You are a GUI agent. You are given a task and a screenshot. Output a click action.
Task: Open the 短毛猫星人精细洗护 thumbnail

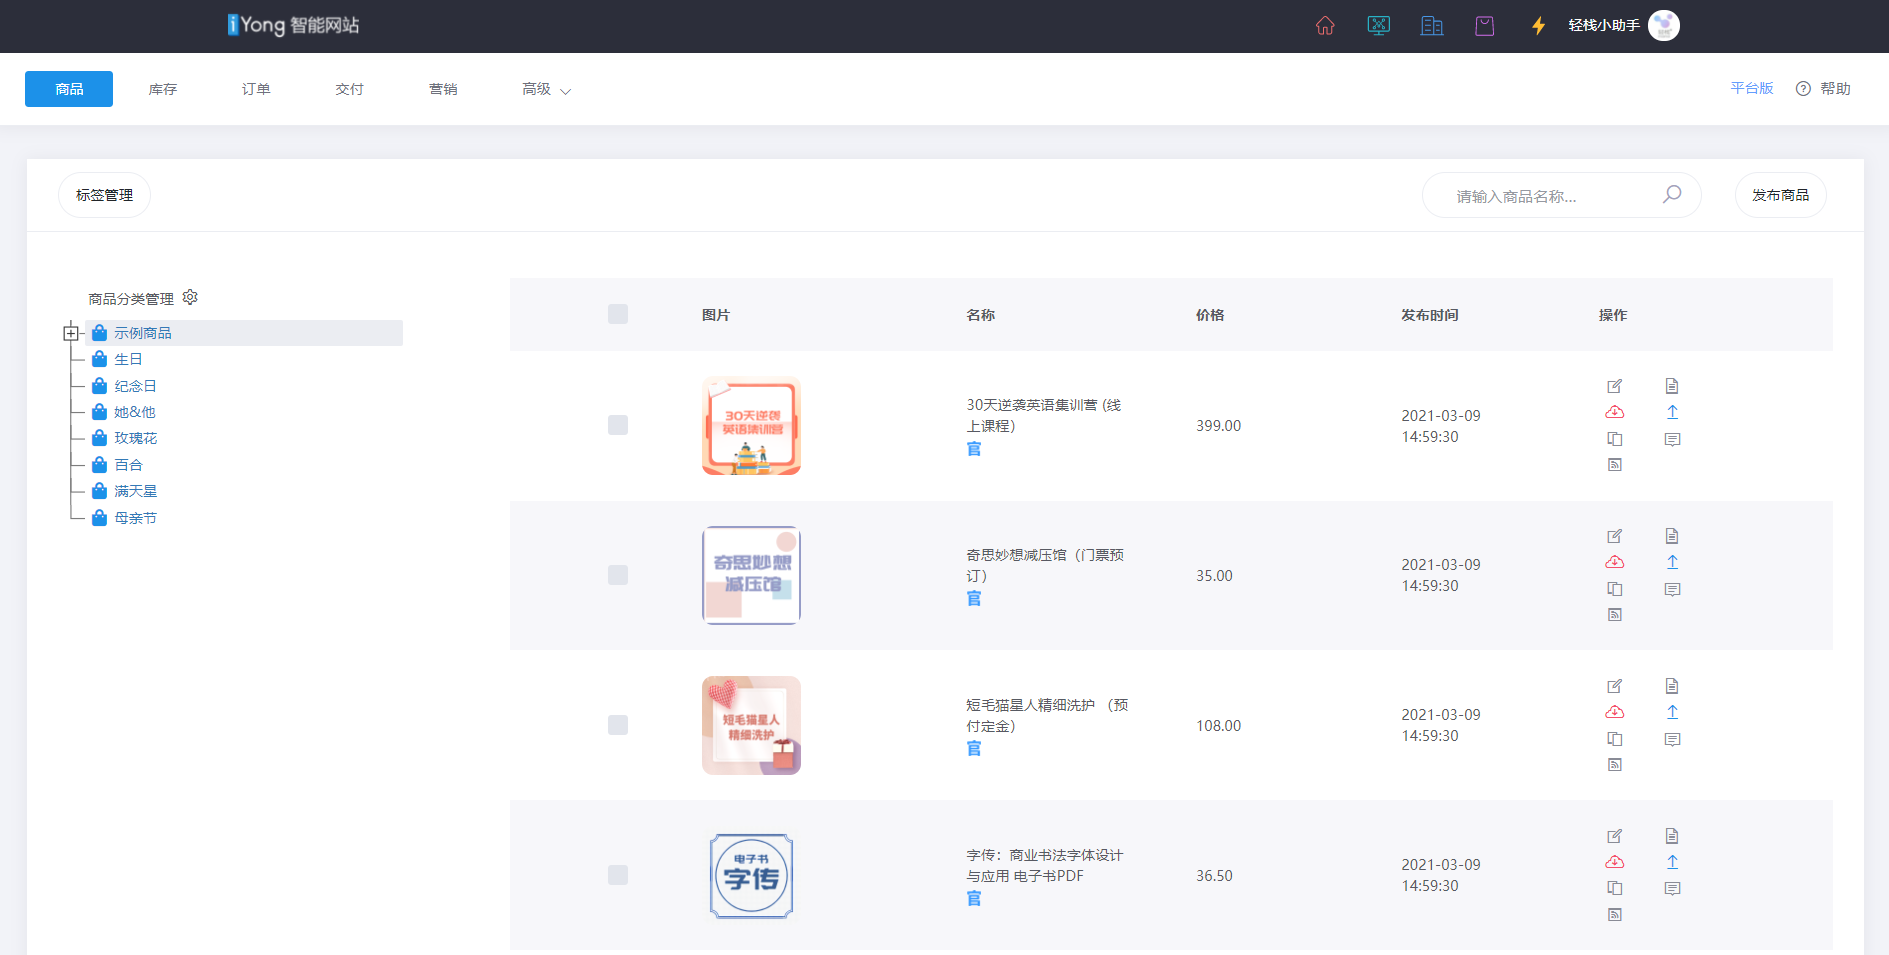click(751, 725)
